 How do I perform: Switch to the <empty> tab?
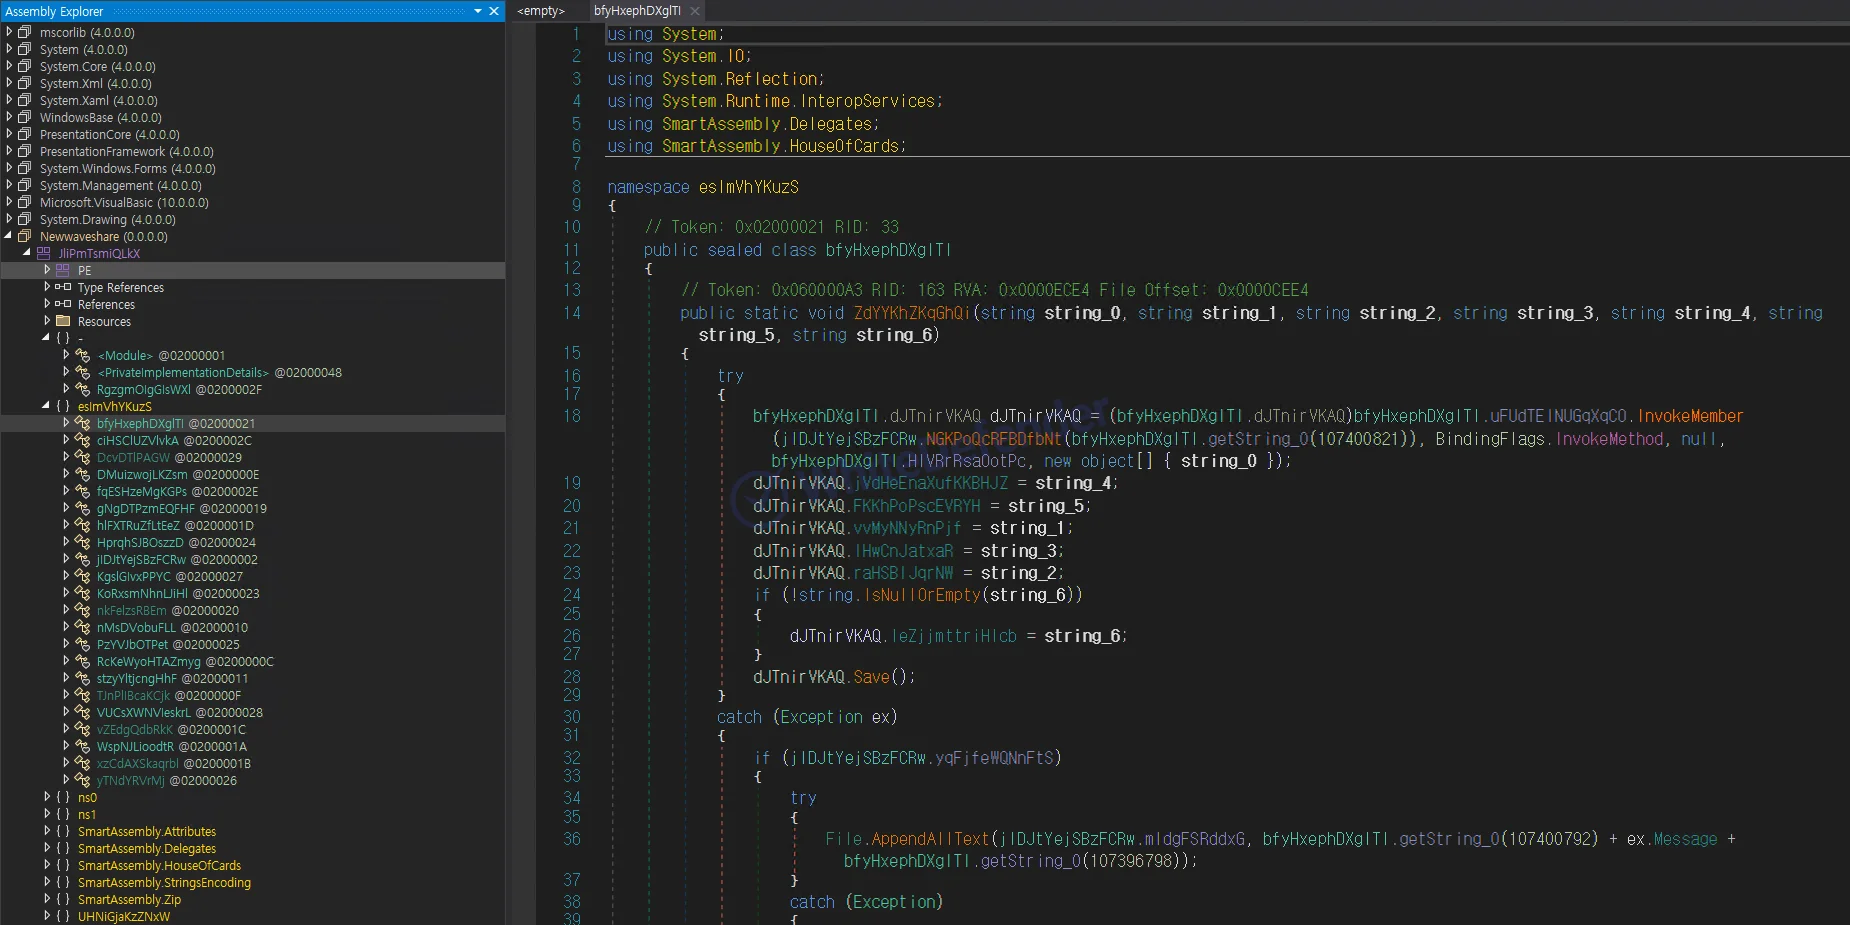[x=541, y=11]
